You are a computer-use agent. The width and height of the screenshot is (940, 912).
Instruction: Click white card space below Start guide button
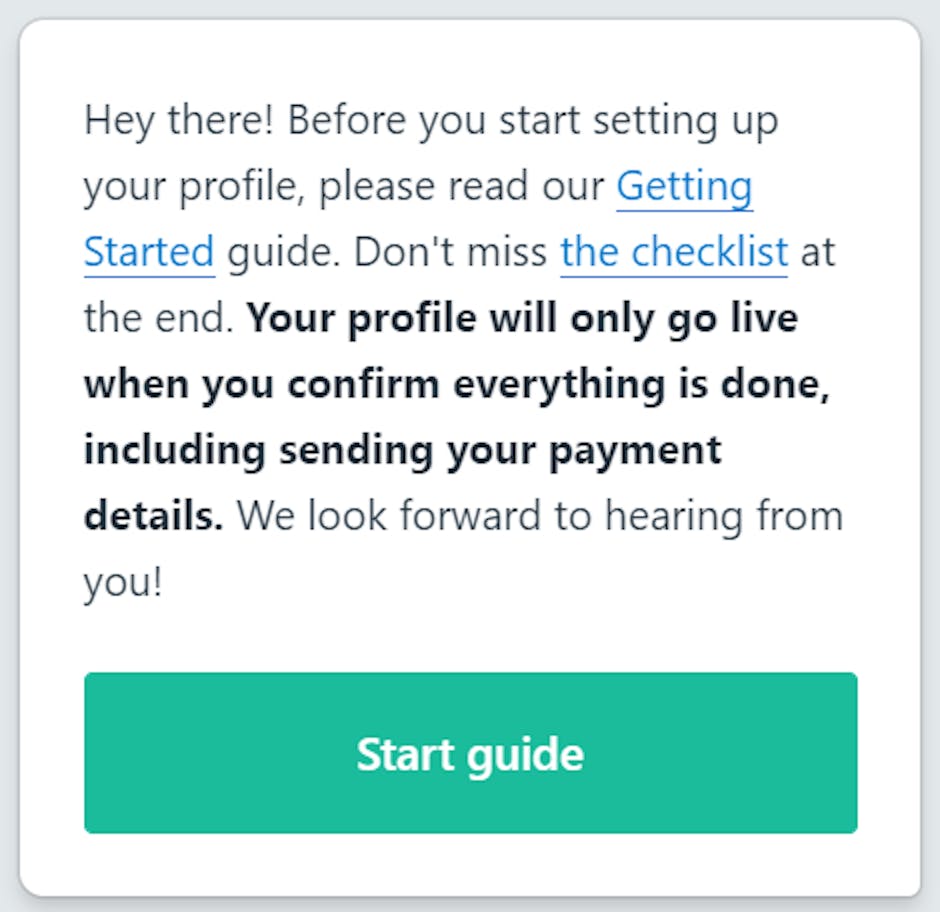(471, 863)
